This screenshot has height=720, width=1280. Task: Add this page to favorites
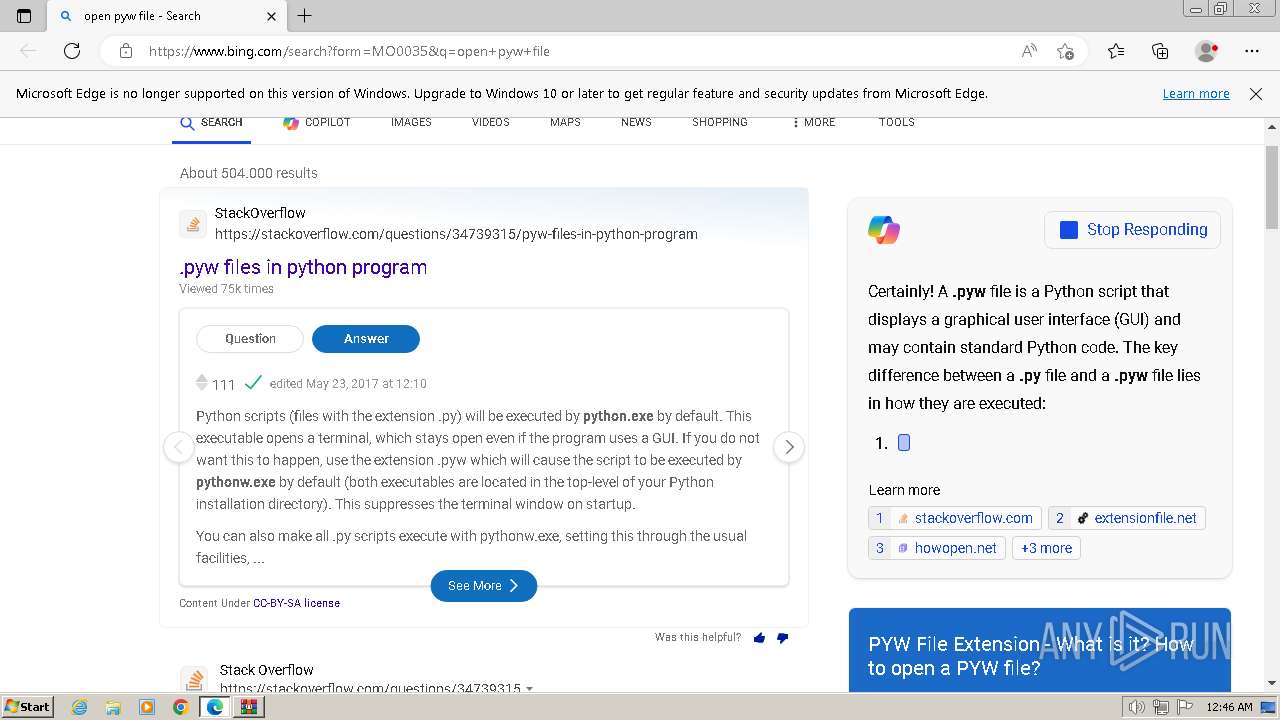click(x=1066, y=51)
